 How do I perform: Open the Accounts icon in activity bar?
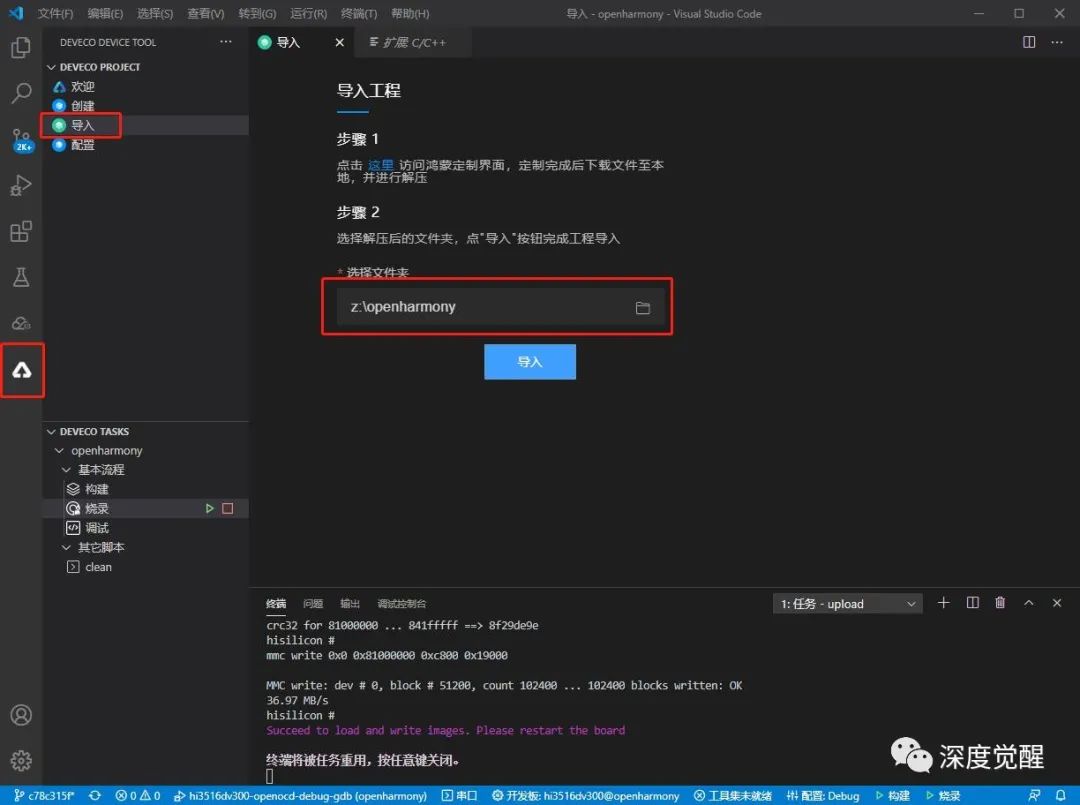coord(21,715)
